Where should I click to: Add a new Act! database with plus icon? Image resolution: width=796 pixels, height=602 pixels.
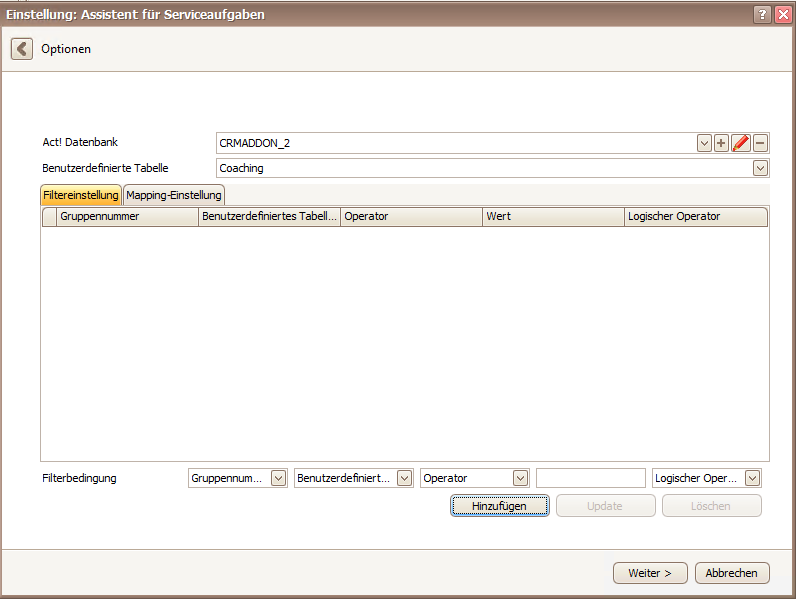pos(721,143)
